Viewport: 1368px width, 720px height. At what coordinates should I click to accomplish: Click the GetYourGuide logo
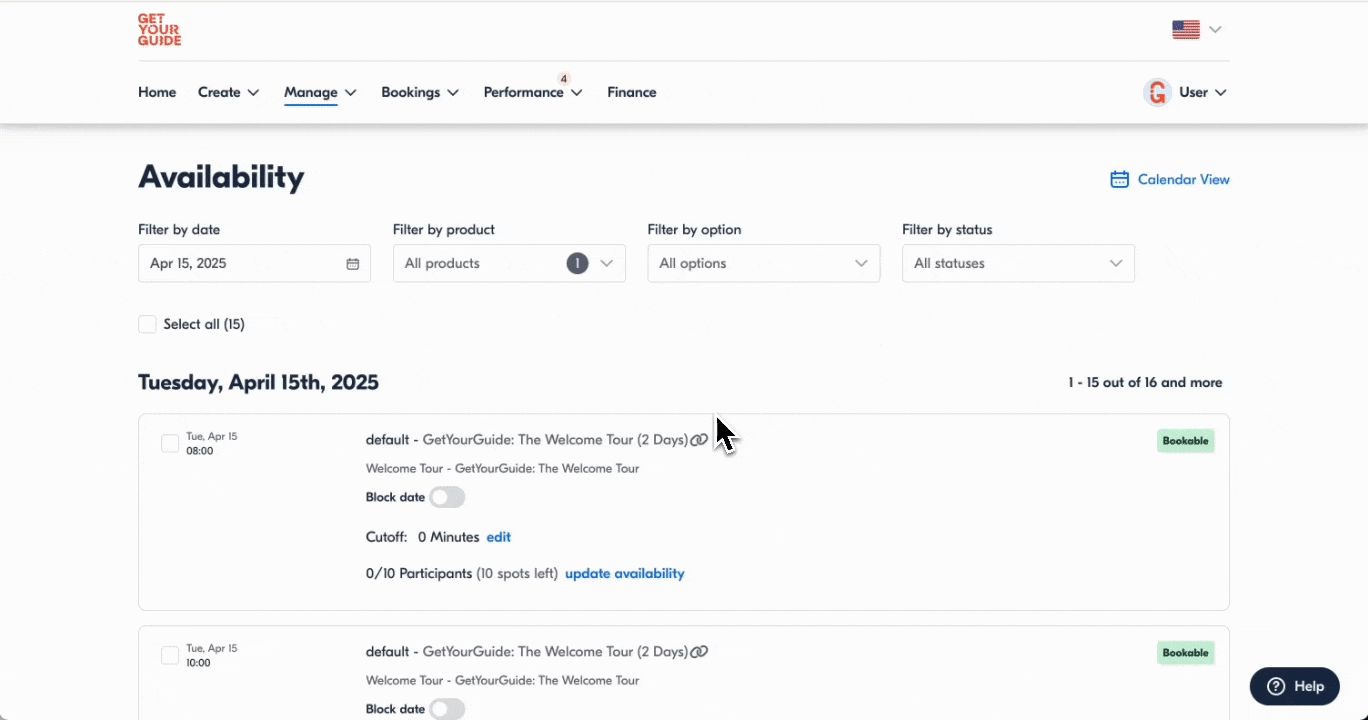coord(159,30)
